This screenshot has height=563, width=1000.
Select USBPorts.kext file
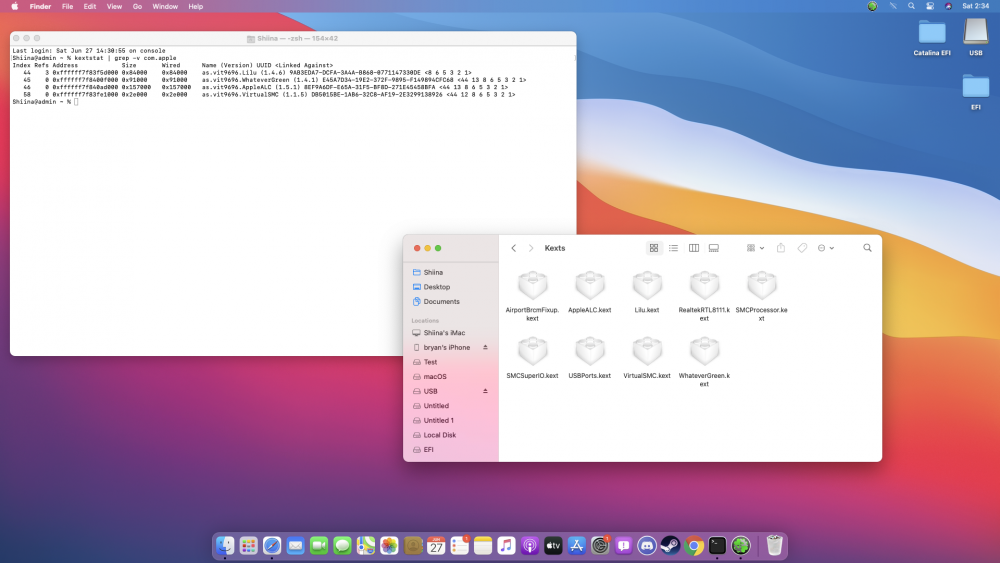(x=590, y=358)
